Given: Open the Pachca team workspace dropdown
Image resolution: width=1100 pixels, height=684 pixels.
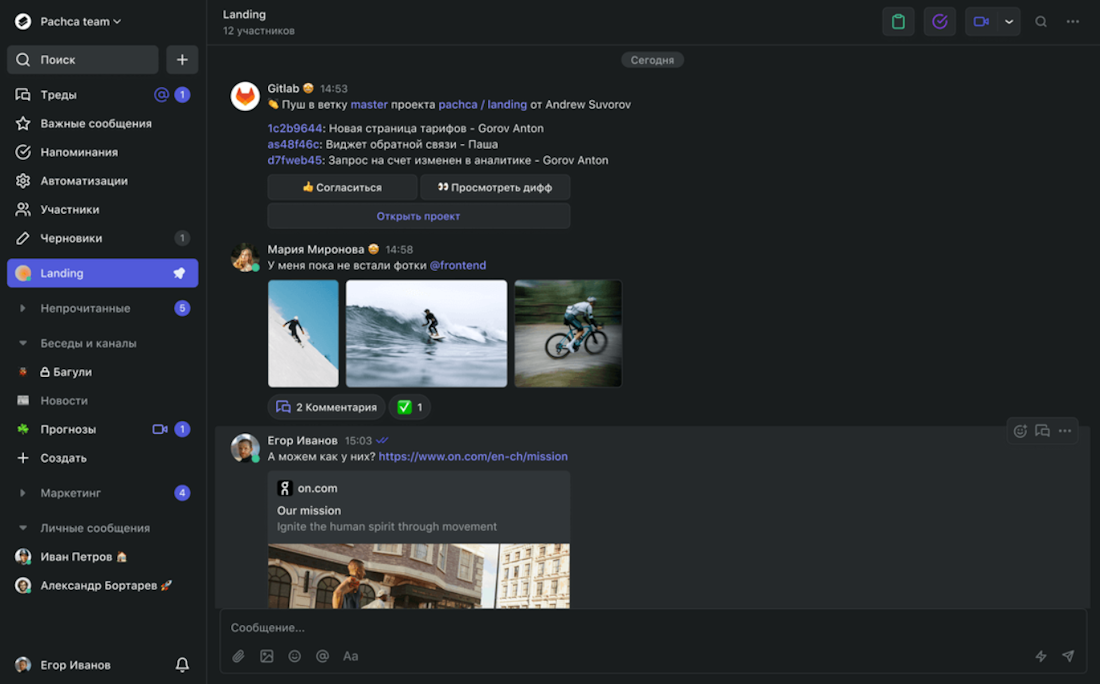Looking at the screenshot, I should [80, 21].
